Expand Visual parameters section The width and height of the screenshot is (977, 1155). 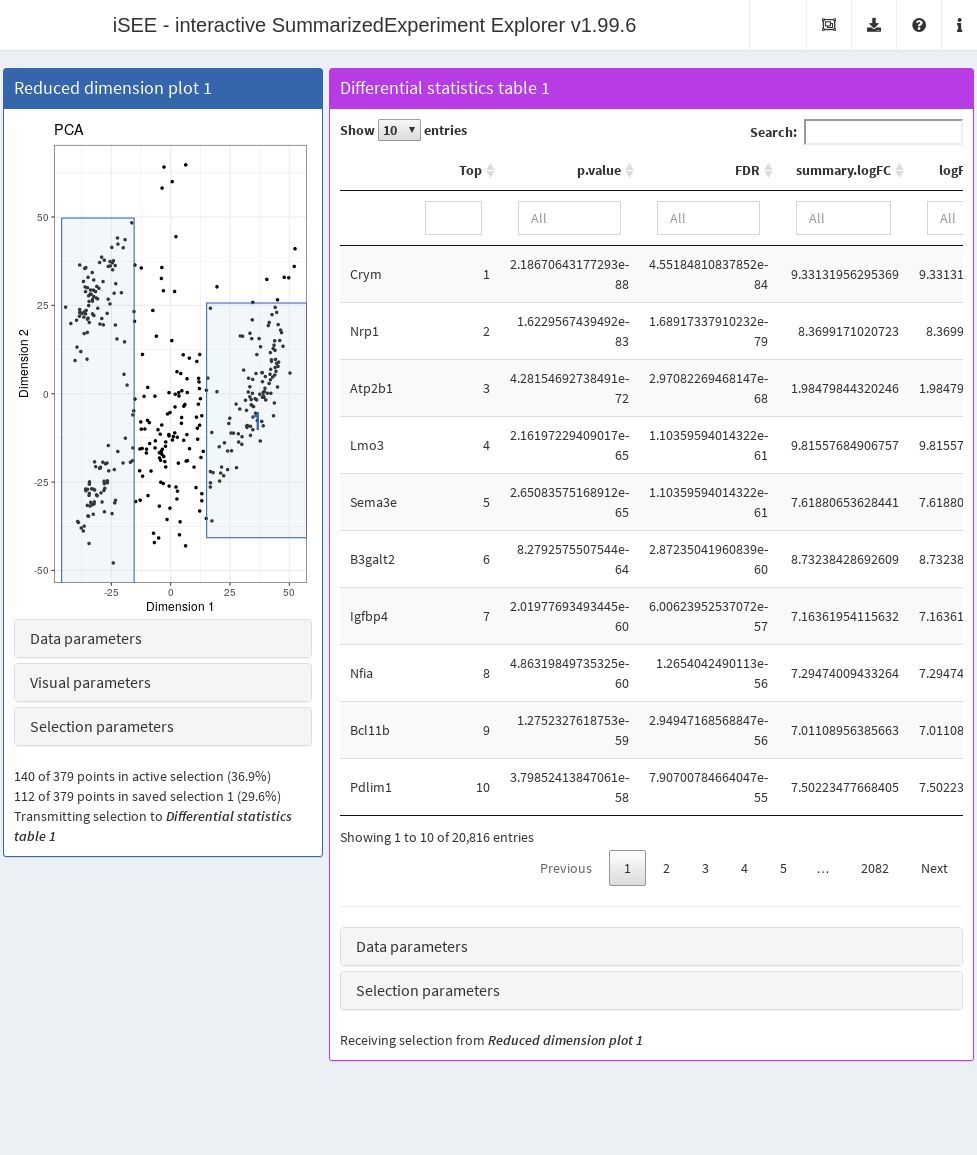click(163, 683)
